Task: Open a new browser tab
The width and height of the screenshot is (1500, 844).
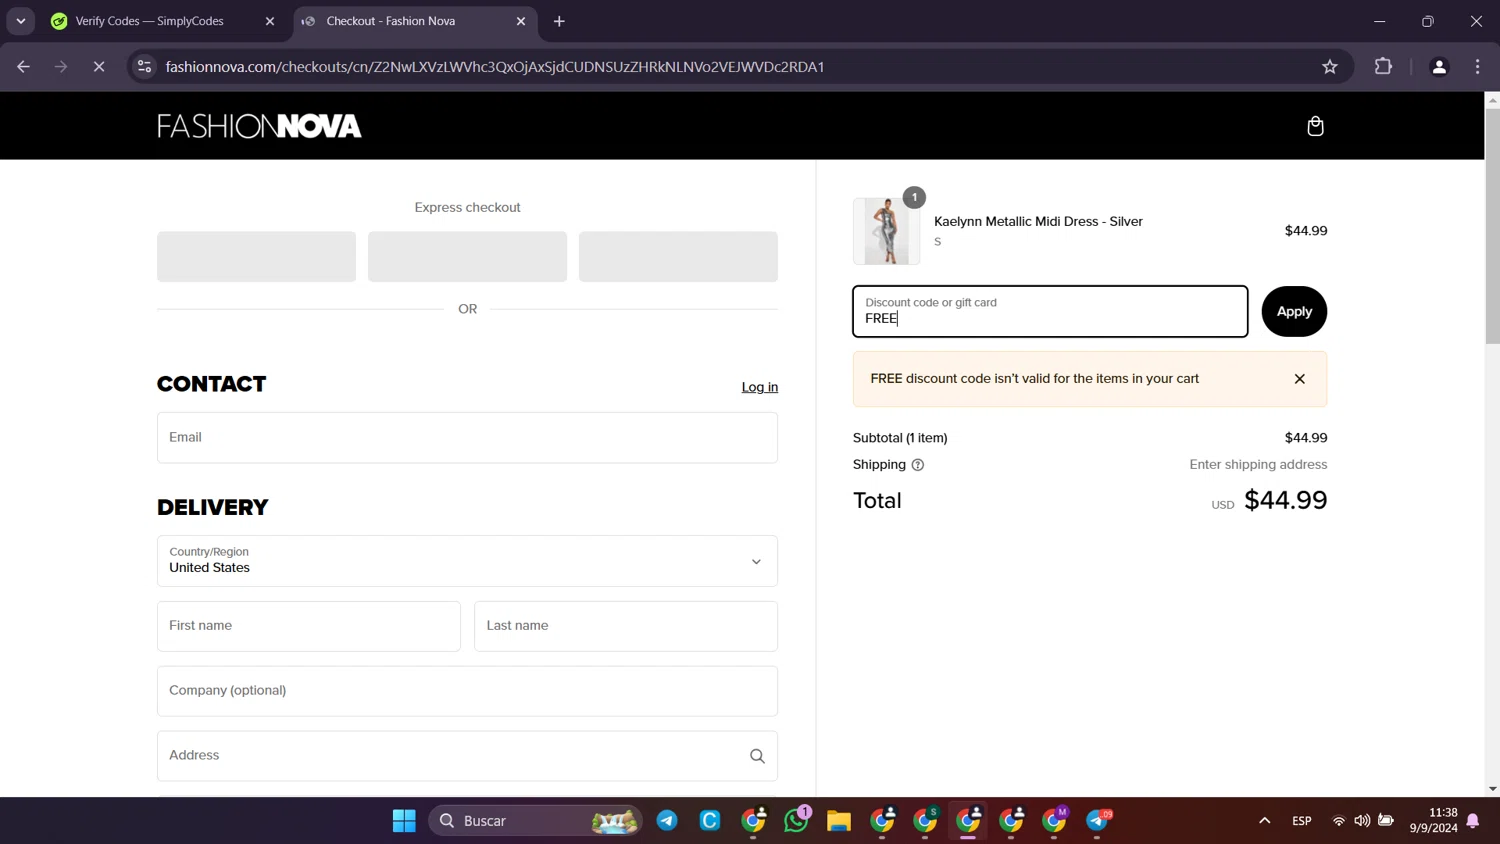Action: pos(559,21)
